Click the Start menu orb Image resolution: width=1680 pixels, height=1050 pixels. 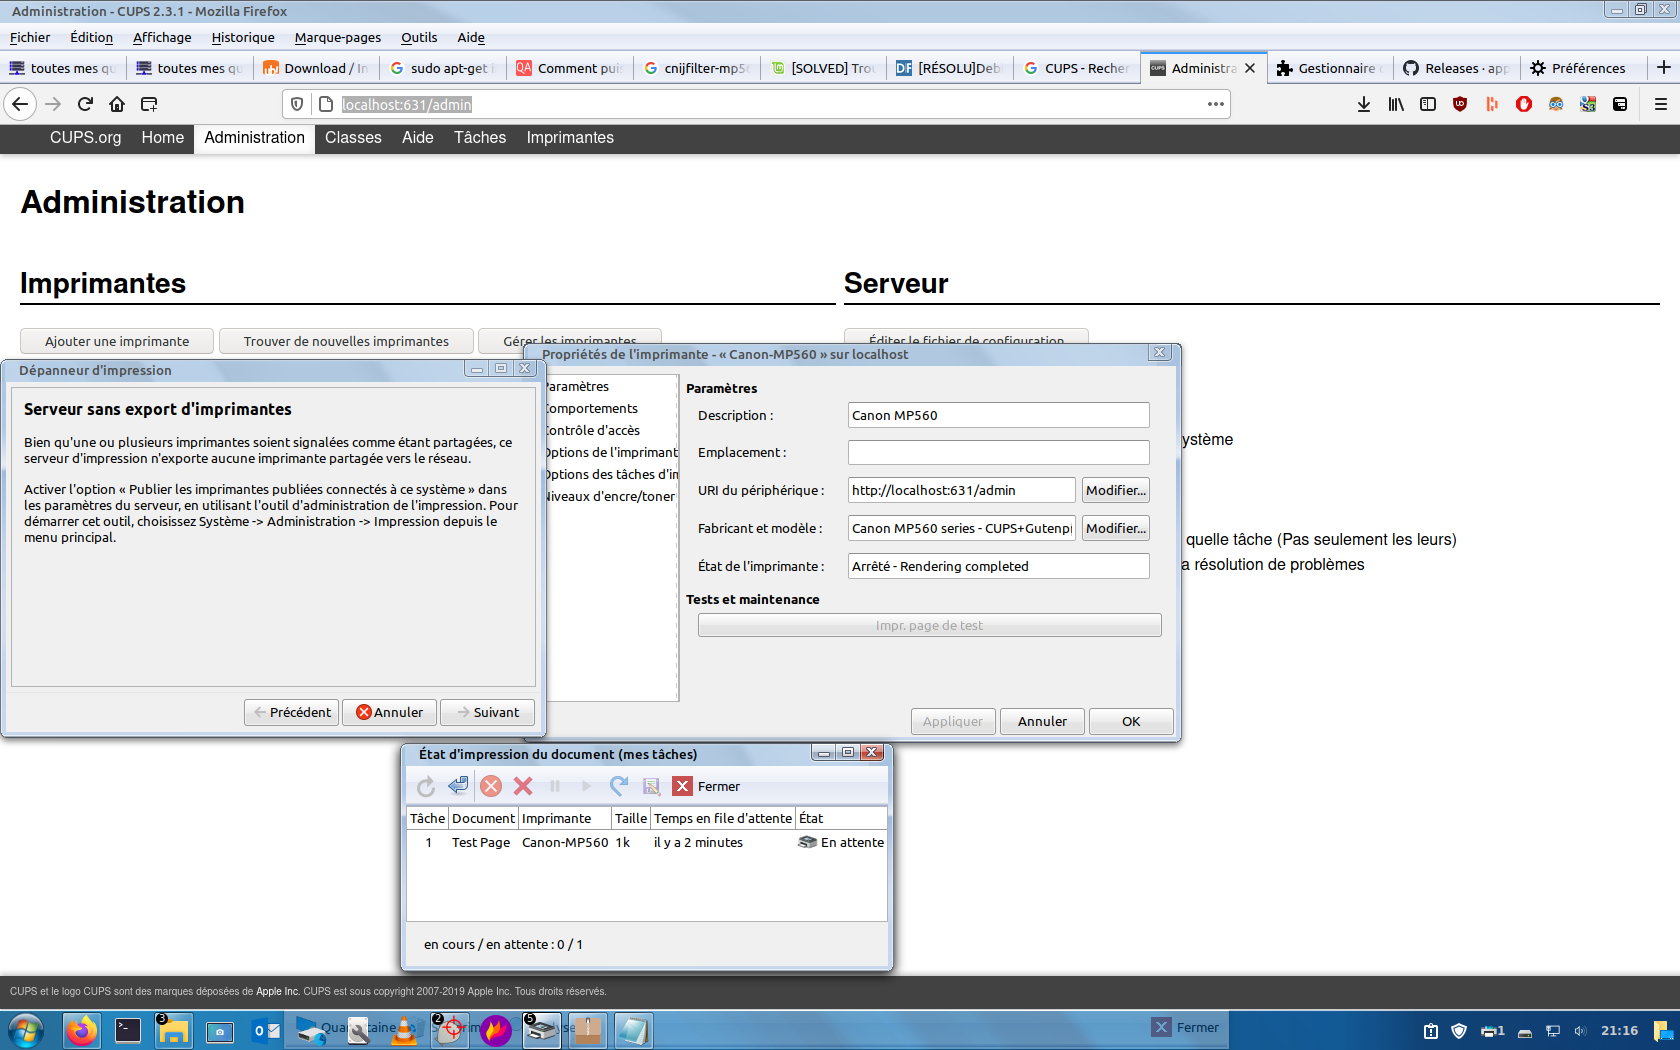(x=25, y=1030)
